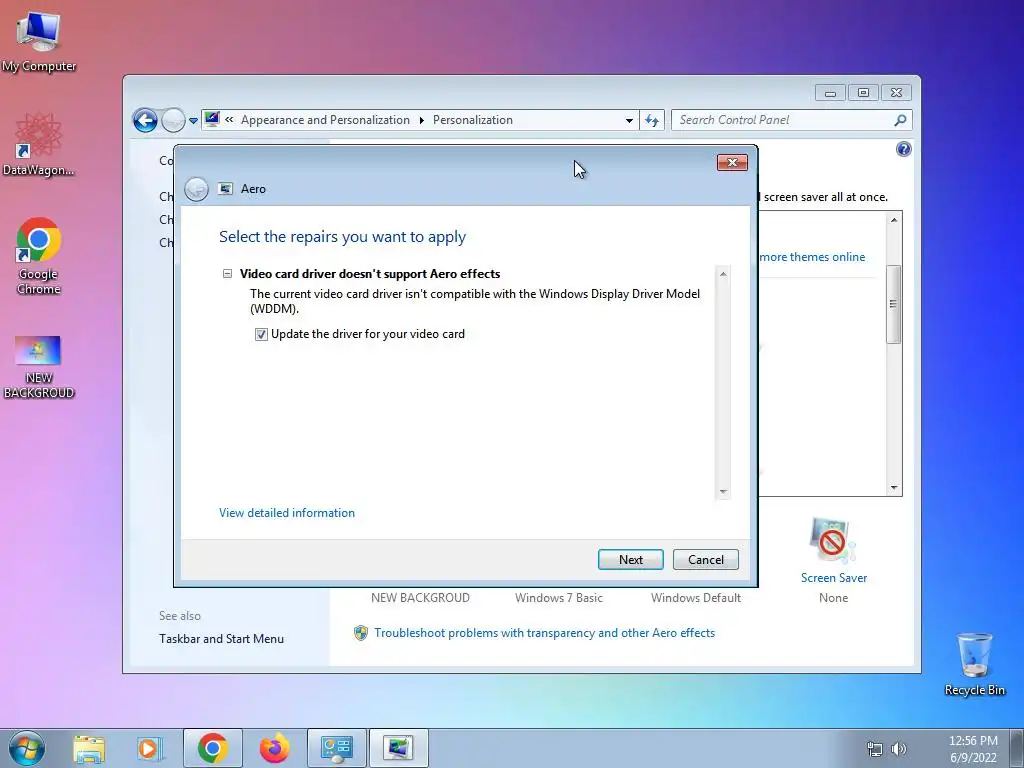The width and height of the screenshot is (1024, 768).
Task: Launch Firefox from the taskbar
Action: pyautogui.click(x=274, y=748)
